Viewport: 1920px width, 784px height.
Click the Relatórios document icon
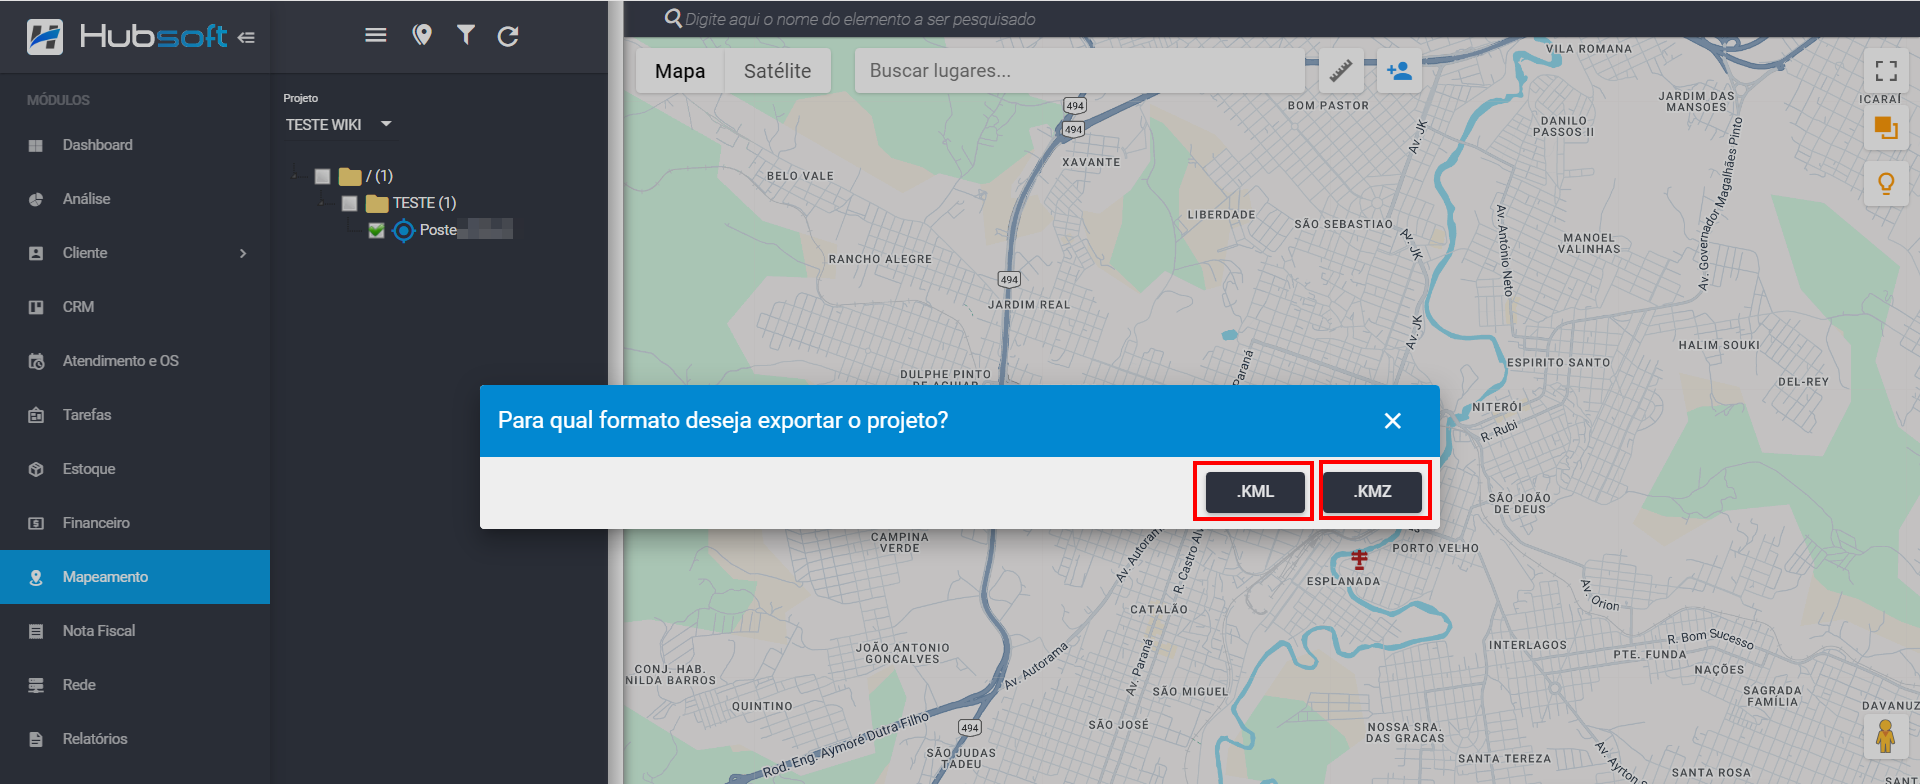pyautogui.click(x=36, y=740)
